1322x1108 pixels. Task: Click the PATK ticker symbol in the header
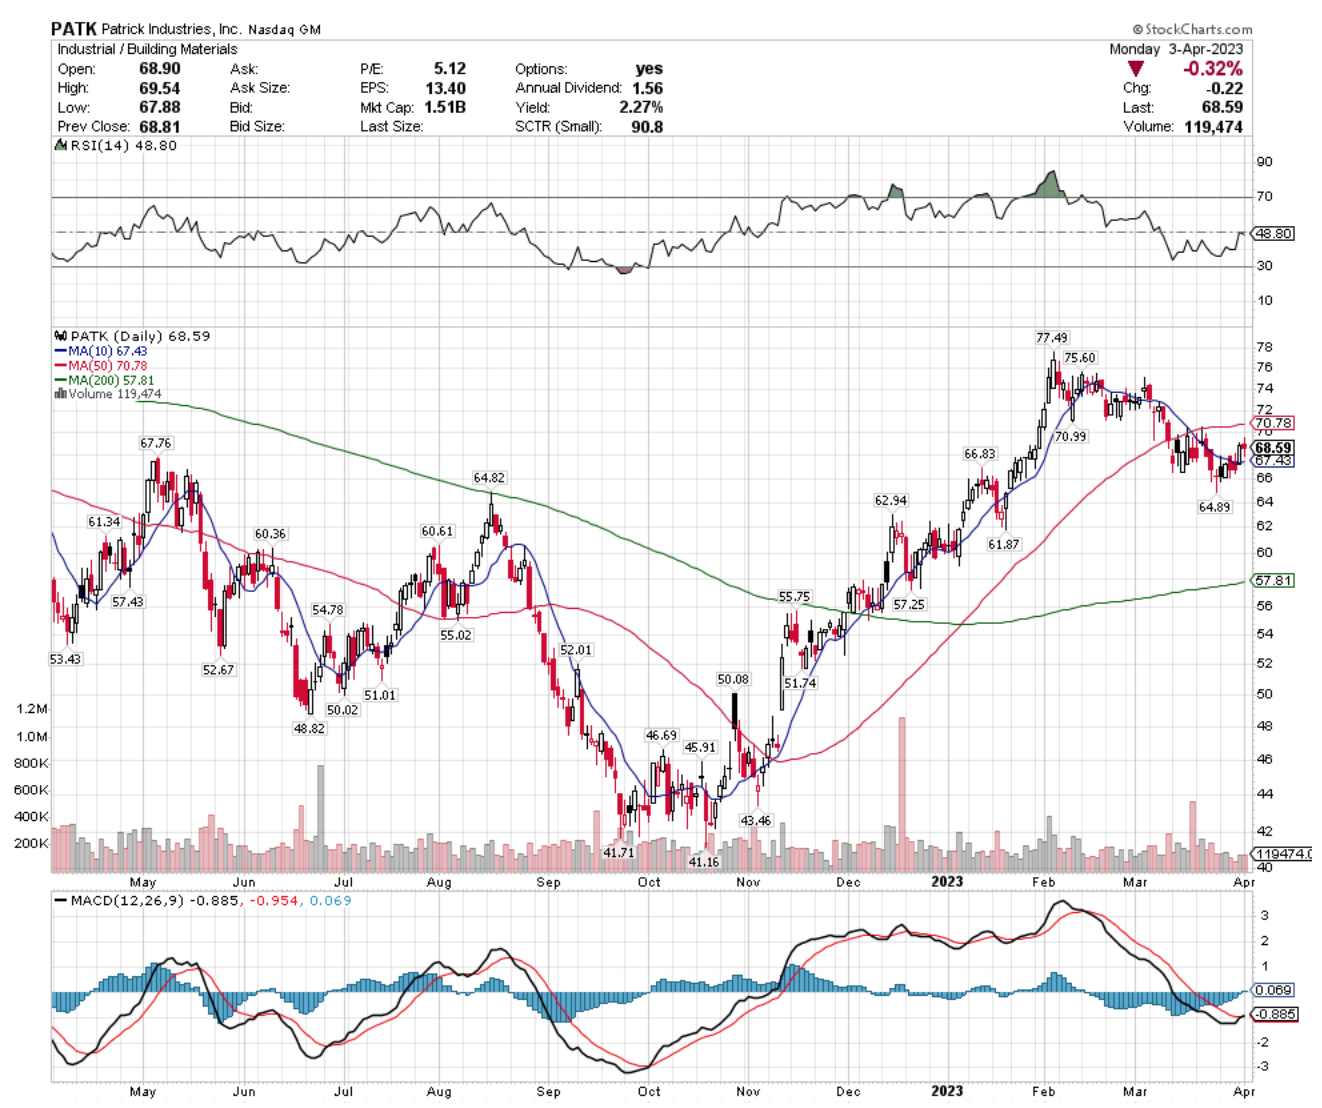click(x=74, y=29)
